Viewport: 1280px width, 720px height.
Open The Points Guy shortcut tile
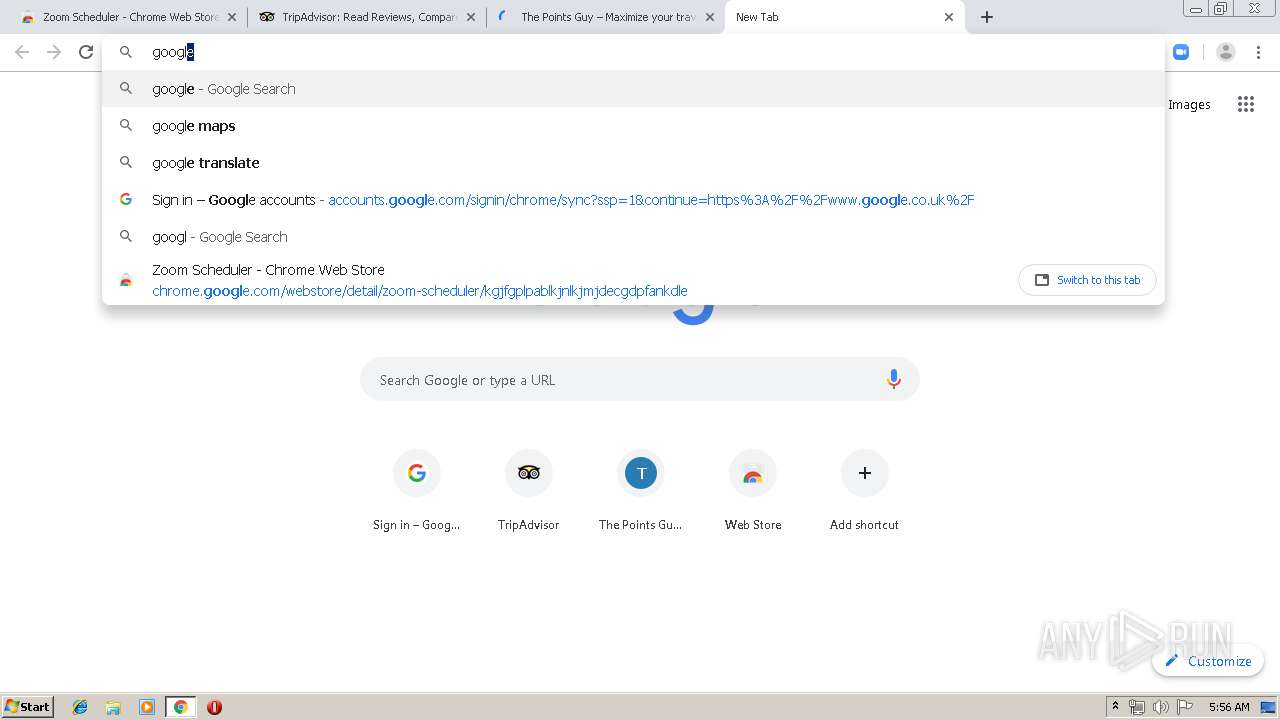(x=641, y=490)
